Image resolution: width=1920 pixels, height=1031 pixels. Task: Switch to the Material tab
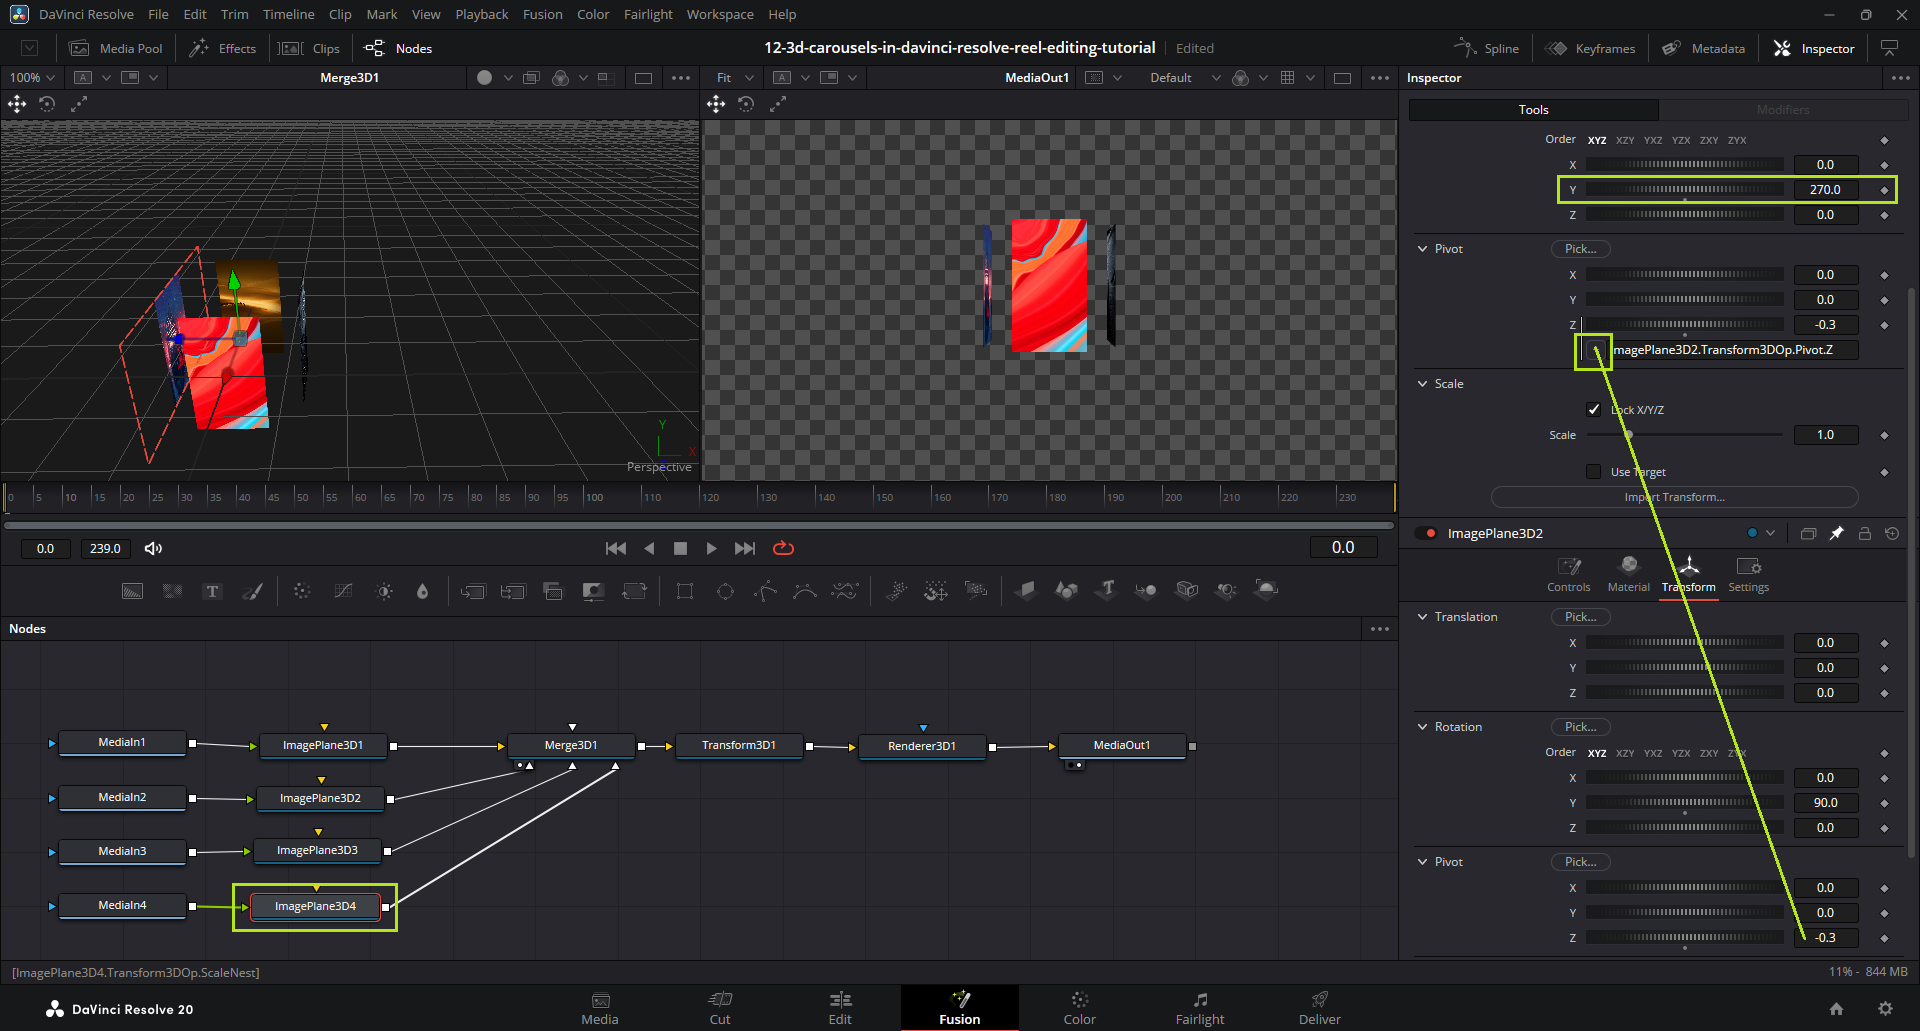1628,574
